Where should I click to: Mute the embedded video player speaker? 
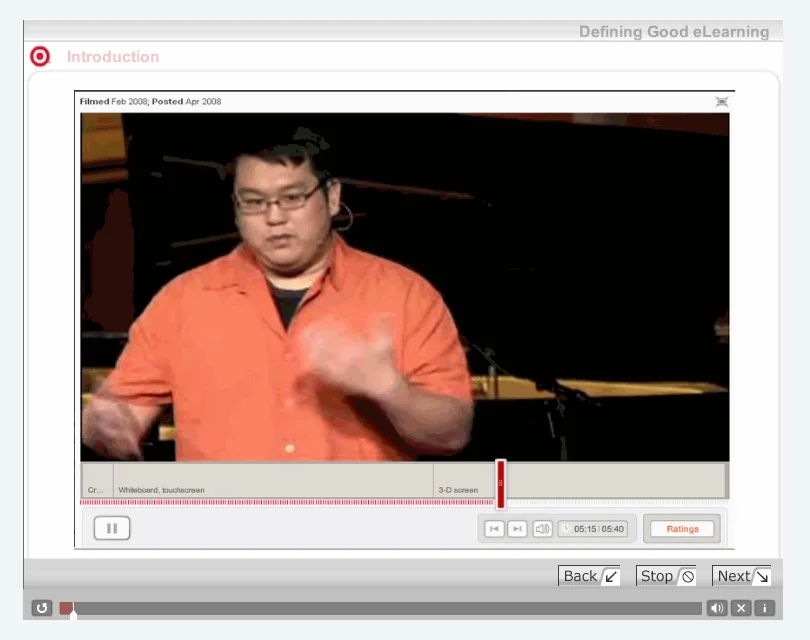point(542,528)
